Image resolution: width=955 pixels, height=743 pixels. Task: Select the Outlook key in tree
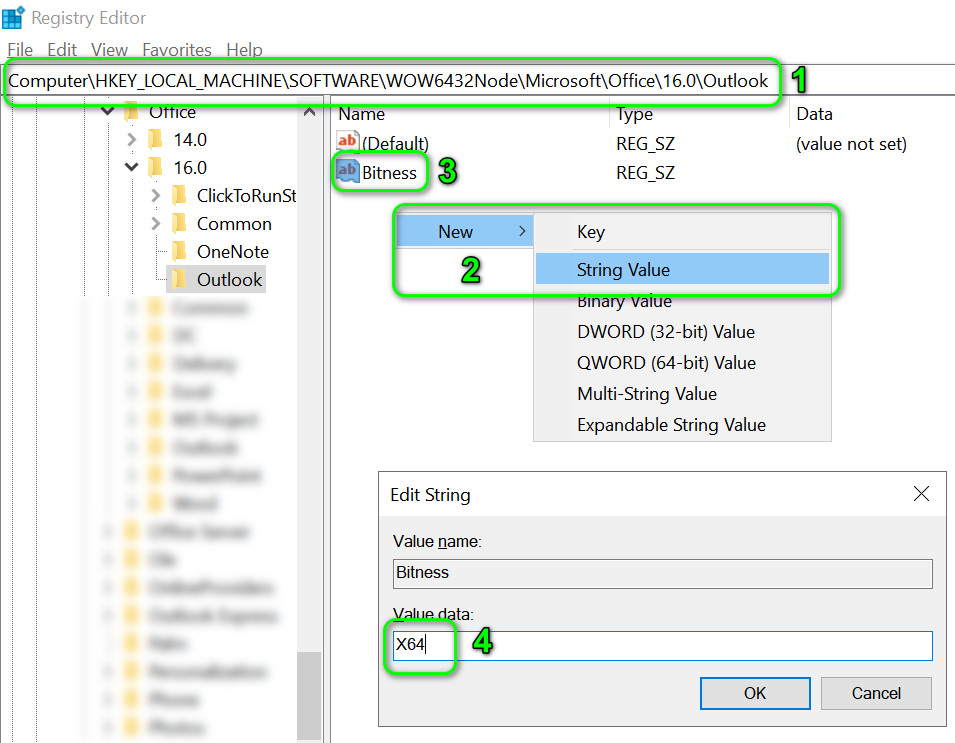pos(229,280)
